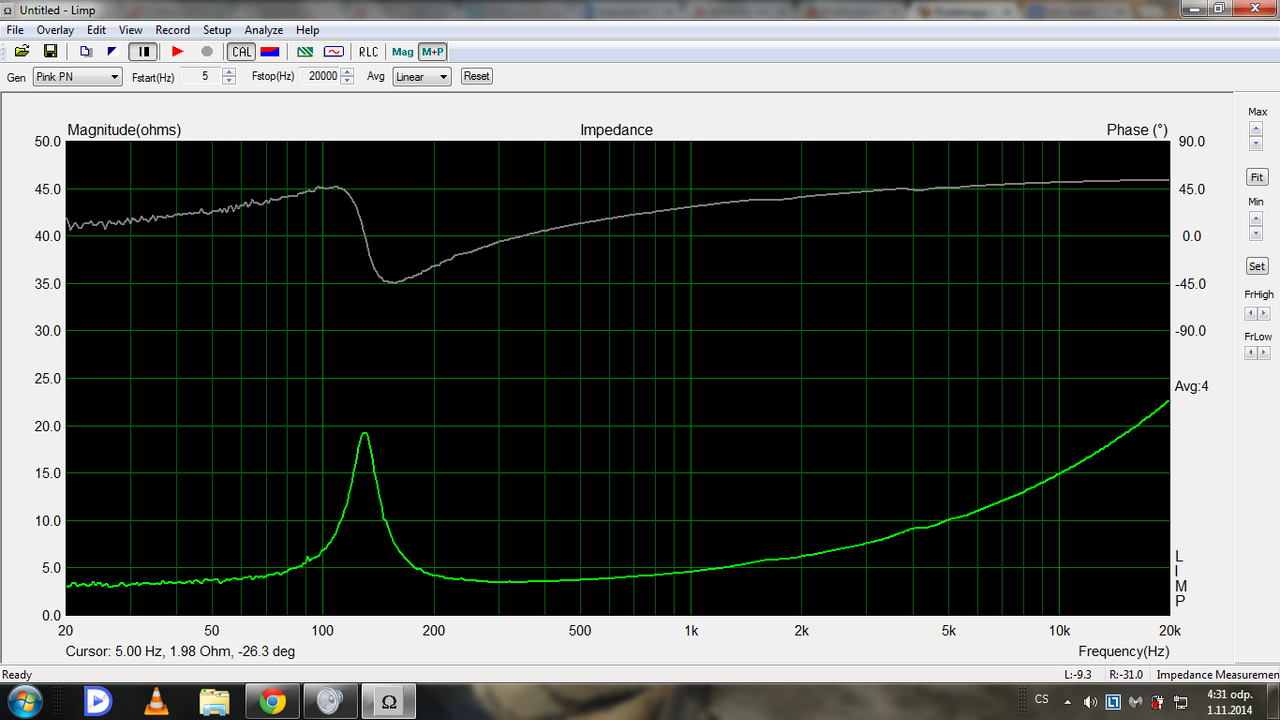Click the FrHigh left arrow
Image resolution: width=1280 pixels, height=720 pixels.
pos(1250,313)
